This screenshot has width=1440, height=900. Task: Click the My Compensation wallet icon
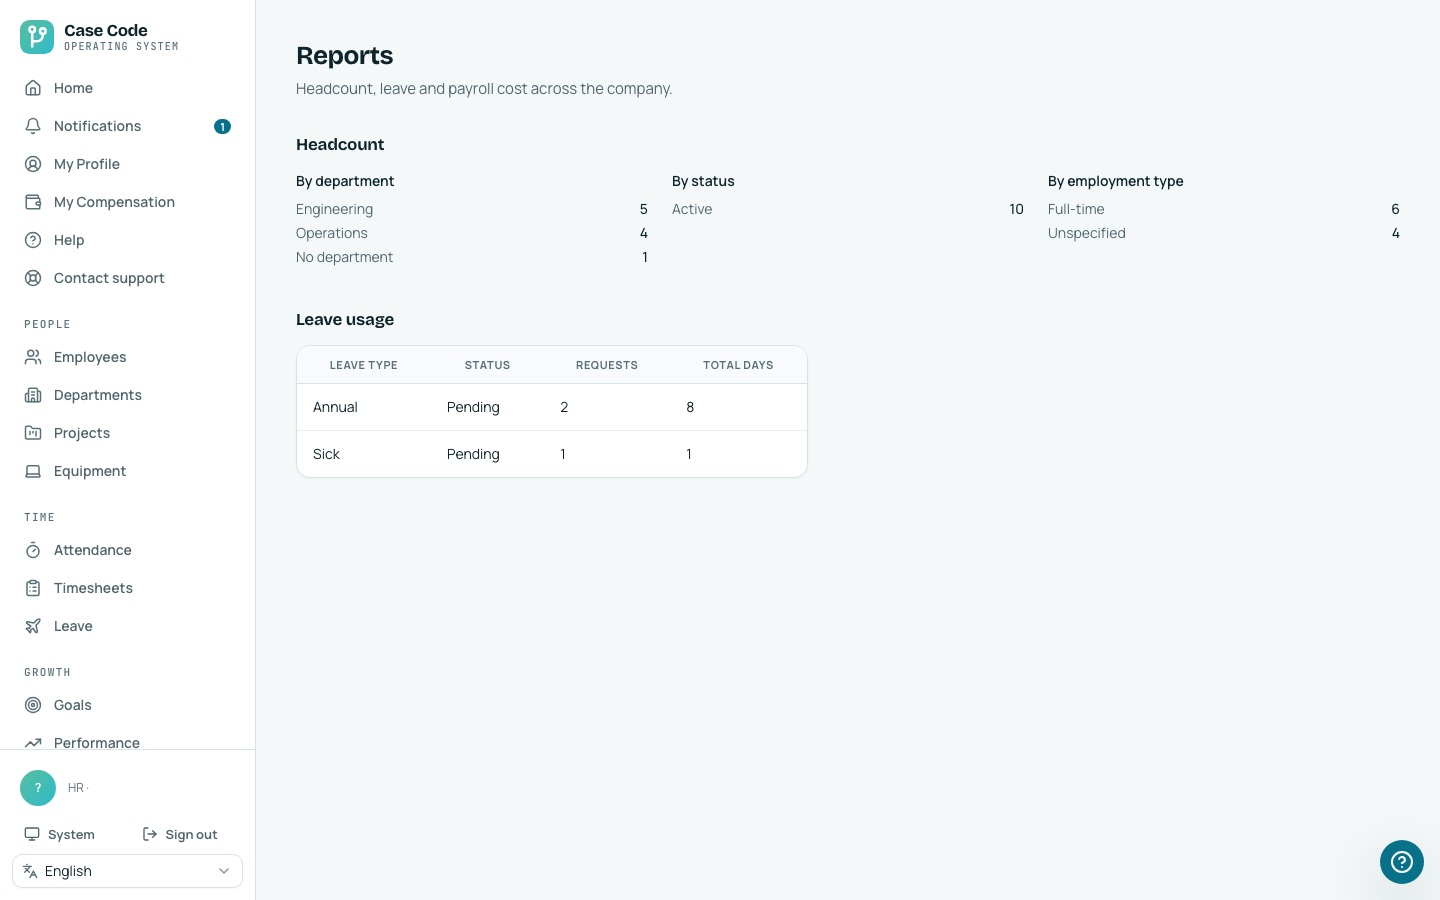pos(33,202)
